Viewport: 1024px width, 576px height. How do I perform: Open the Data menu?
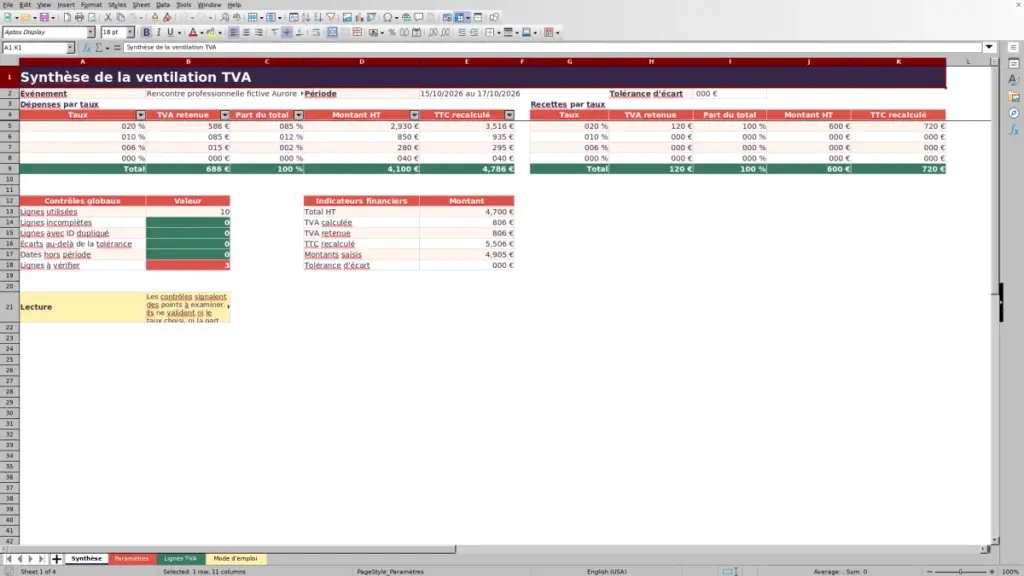pyautogui.click(x=163, y=5)
